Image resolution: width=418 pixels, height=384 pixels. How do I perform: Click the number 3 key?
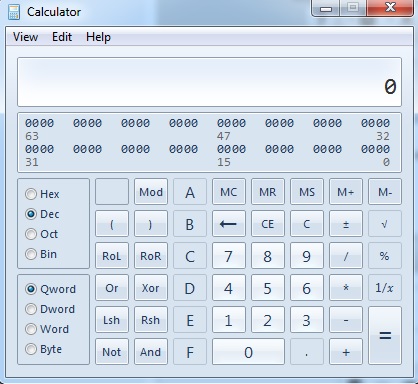click(307, 320)
